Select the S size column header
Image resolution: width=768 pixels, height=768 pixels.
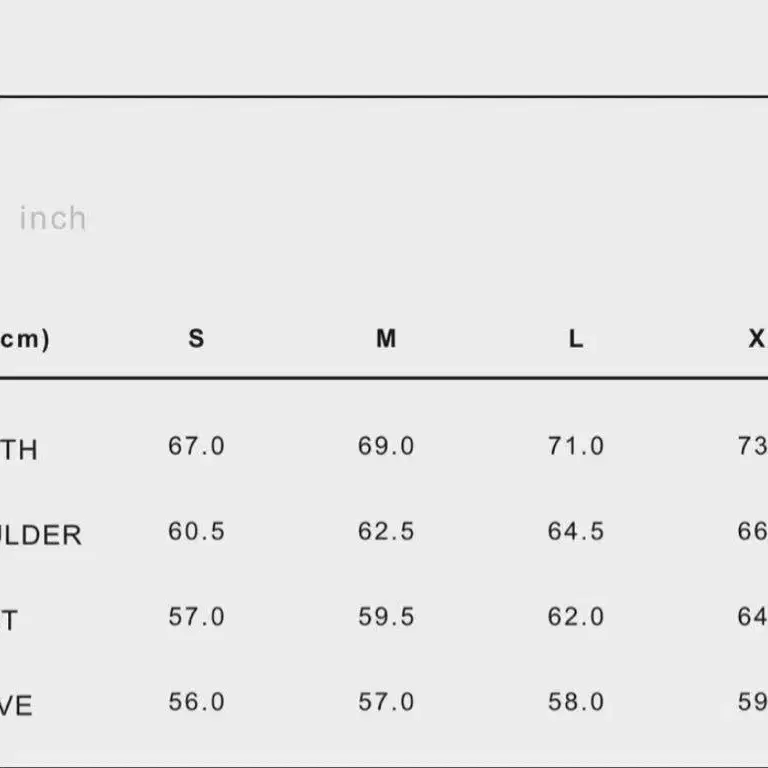(196, 338)
